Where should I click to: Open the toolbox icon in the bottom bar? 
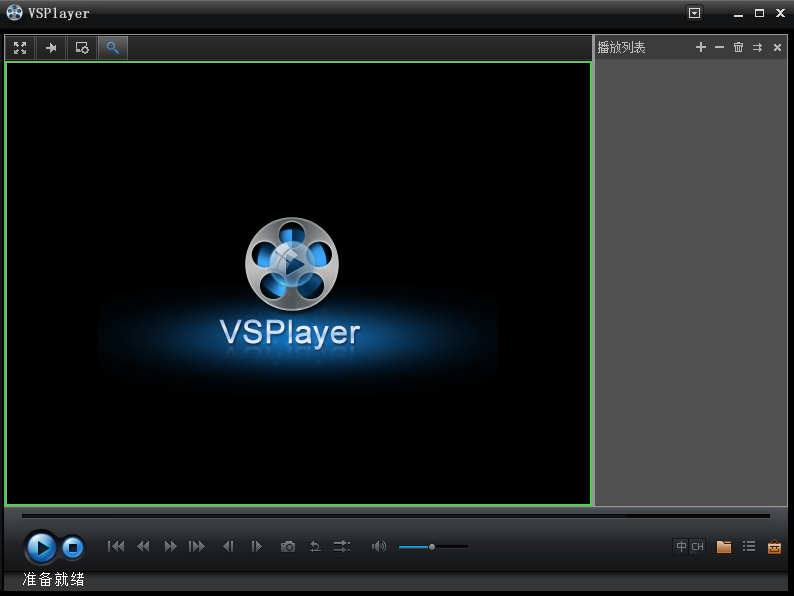(774, 547)
